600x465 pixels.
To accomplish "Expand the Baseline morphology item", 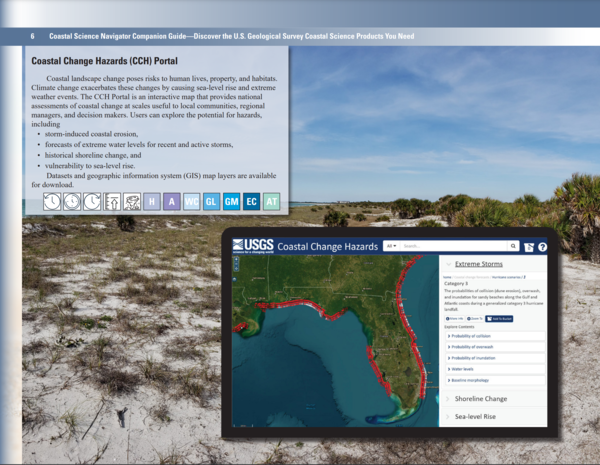I will point(495,380).
